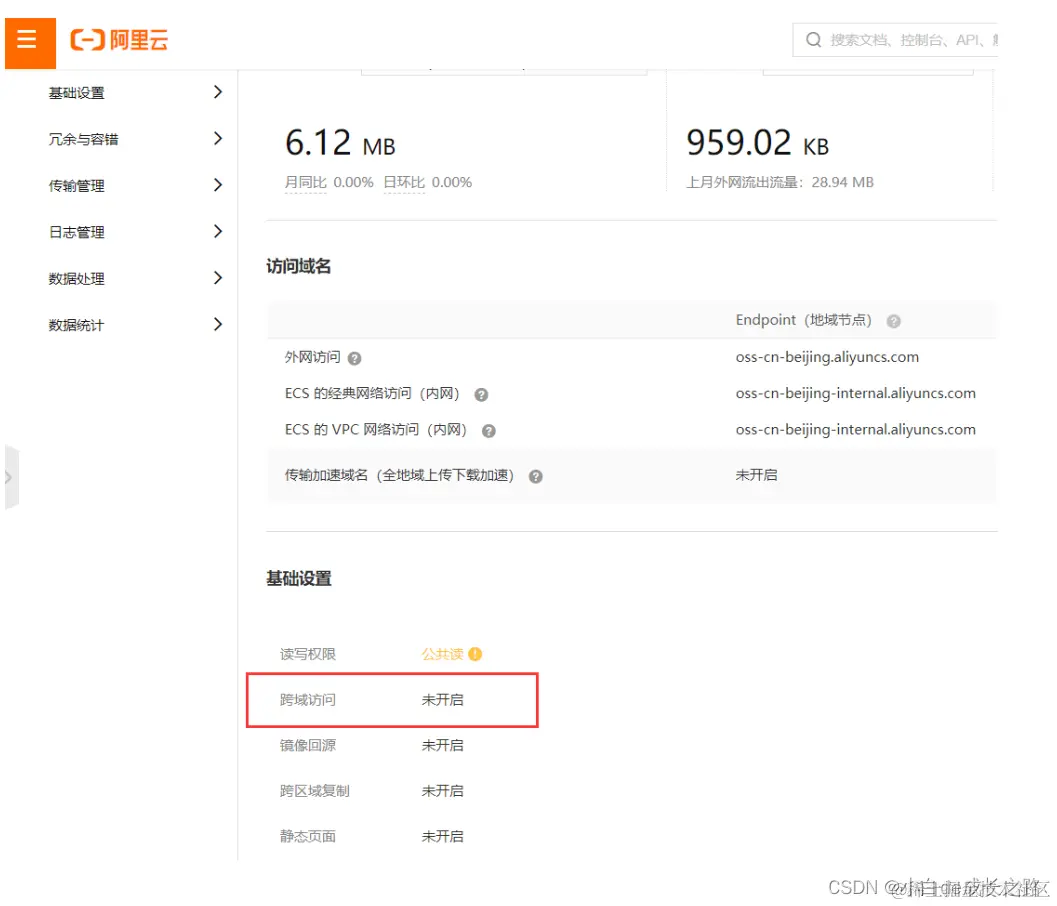Image resolution: width=1057 pixels, height=906 pixels.
Task: Click the 6.12 MB storage value
Action: (x=340, y=143)
